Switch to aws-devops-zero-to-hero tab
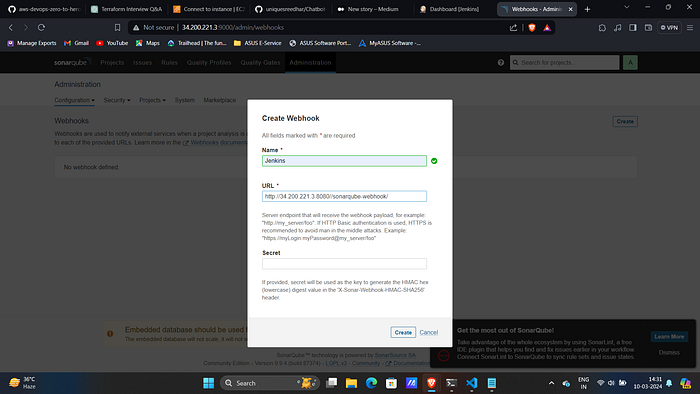This screenshot has height=394, width=700. pyautogui.click(x=45, y=9)
